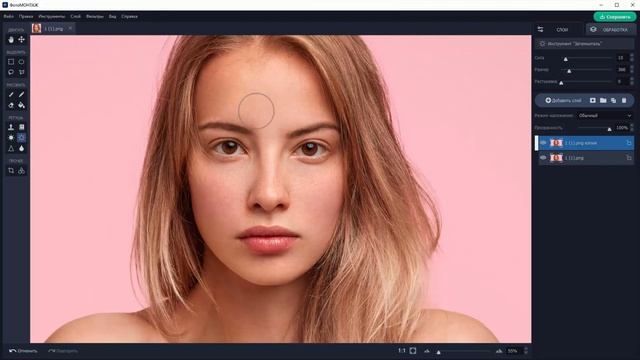Select the healing patch tool beside the stamp
Screen dimensions: 640x360
pyautogui.click(x=22, y=127)
